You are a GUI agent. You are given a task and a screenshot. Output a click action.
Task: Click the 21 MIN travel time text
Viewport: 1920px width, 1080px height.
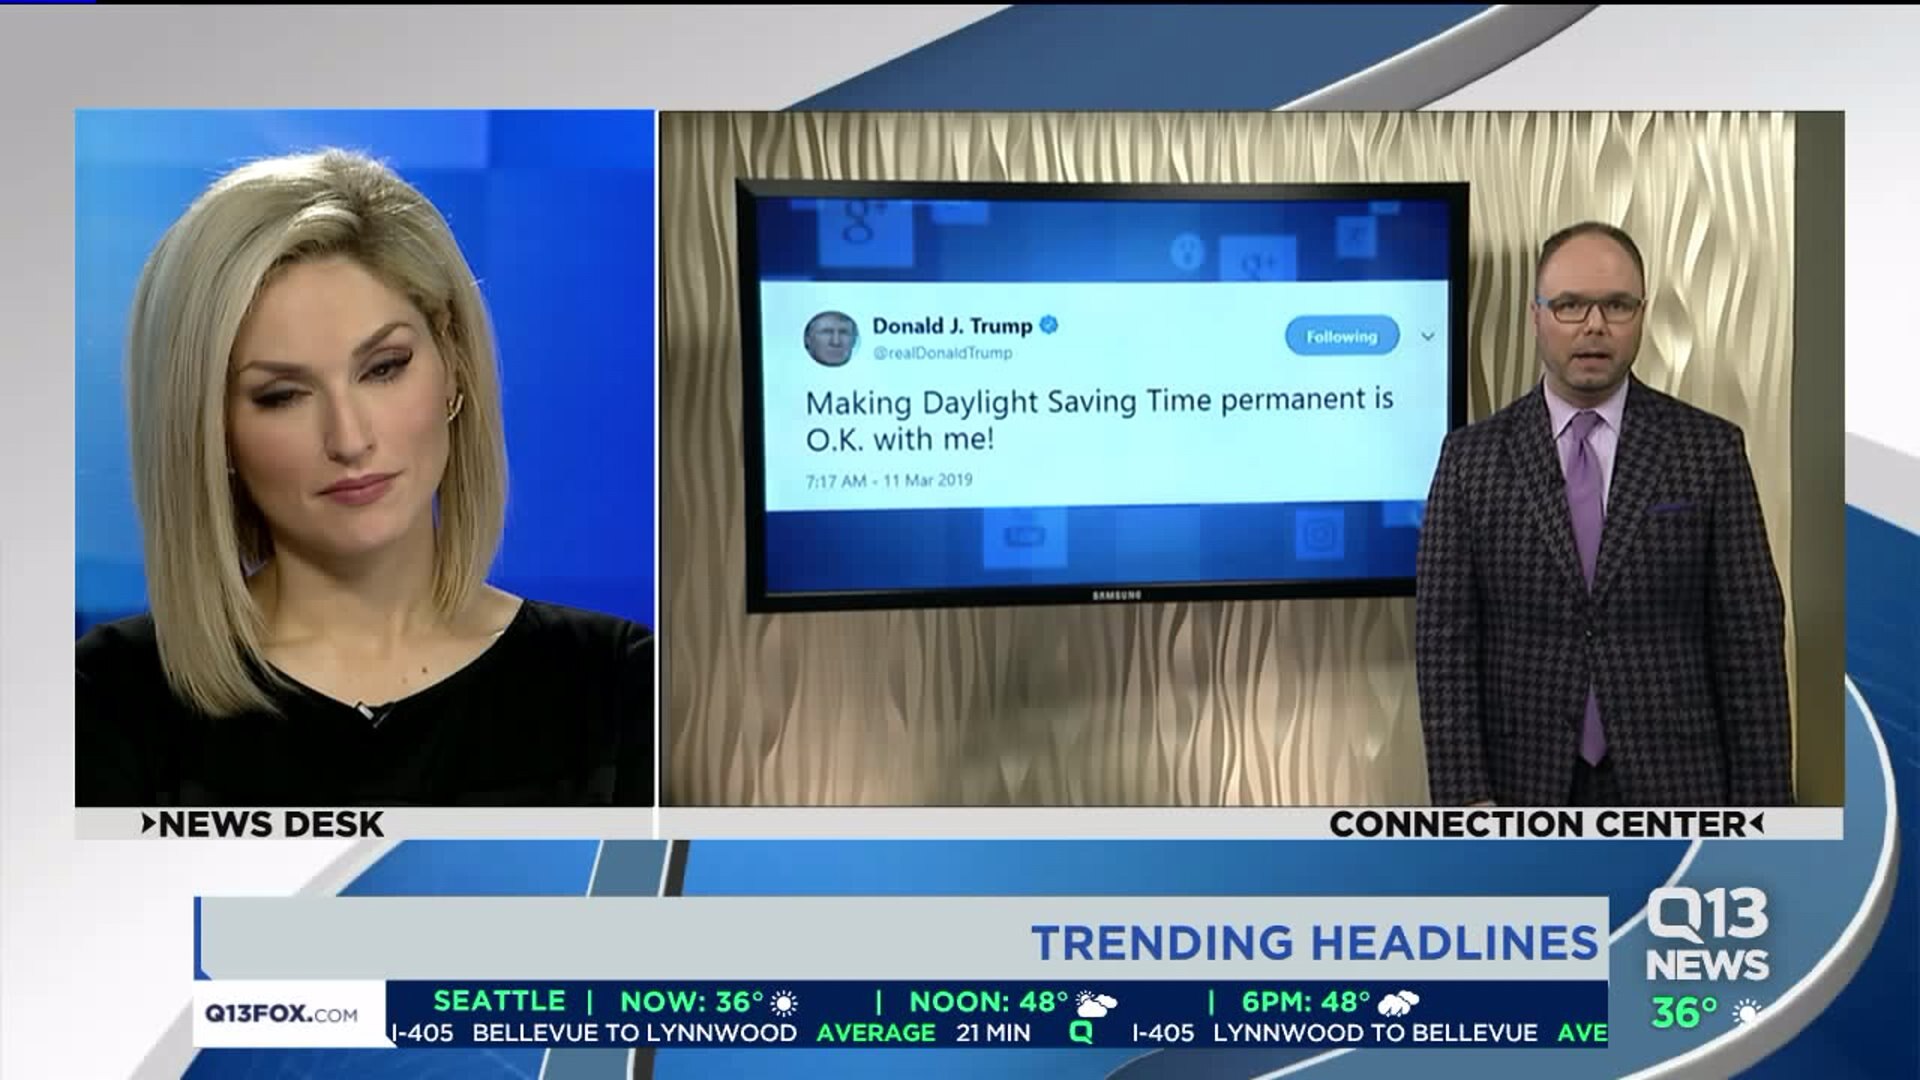coord(993,1033)
